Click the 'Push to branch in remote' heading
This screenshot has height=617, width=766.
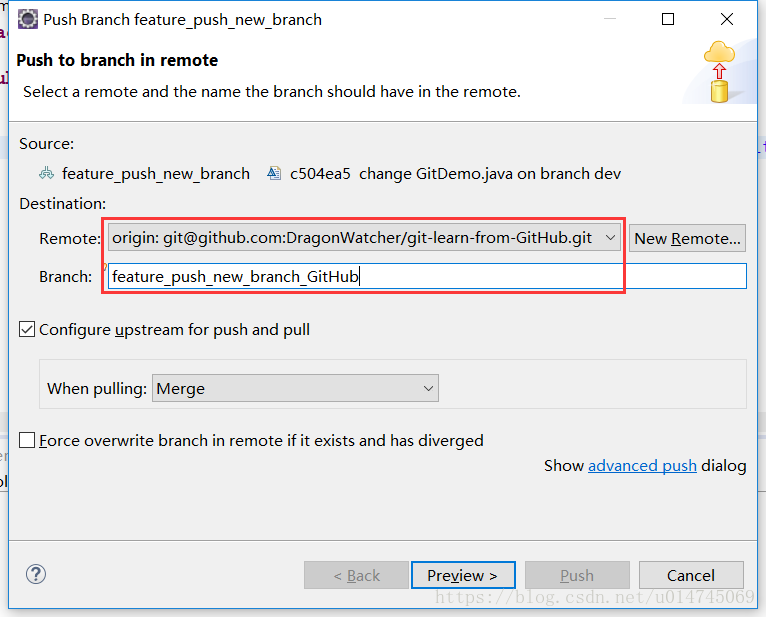tap(117, 60)
